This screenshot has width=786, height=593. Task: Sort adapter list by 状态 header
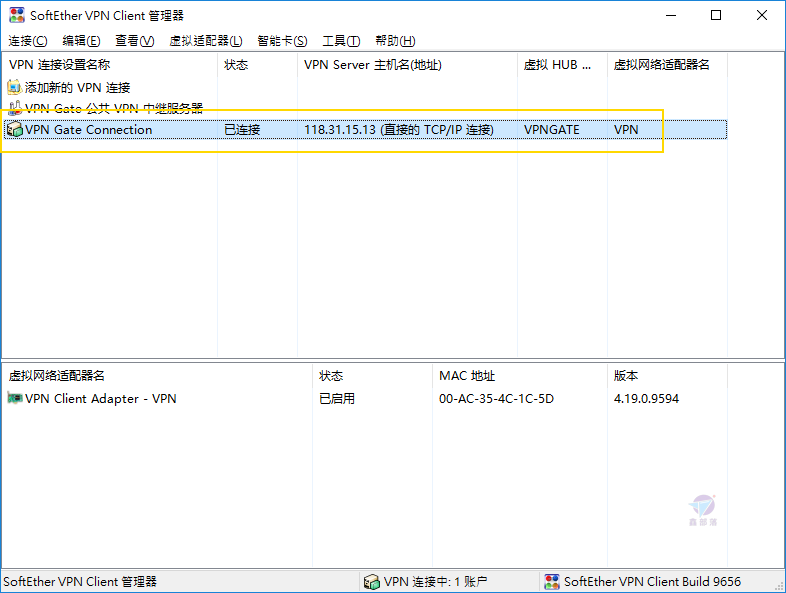pyautogui.click(x=372, y=375)
